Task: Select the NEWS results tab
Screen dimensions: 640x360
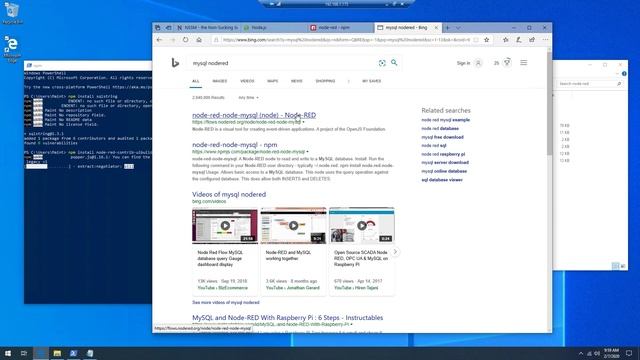Action: pos(297,81)
